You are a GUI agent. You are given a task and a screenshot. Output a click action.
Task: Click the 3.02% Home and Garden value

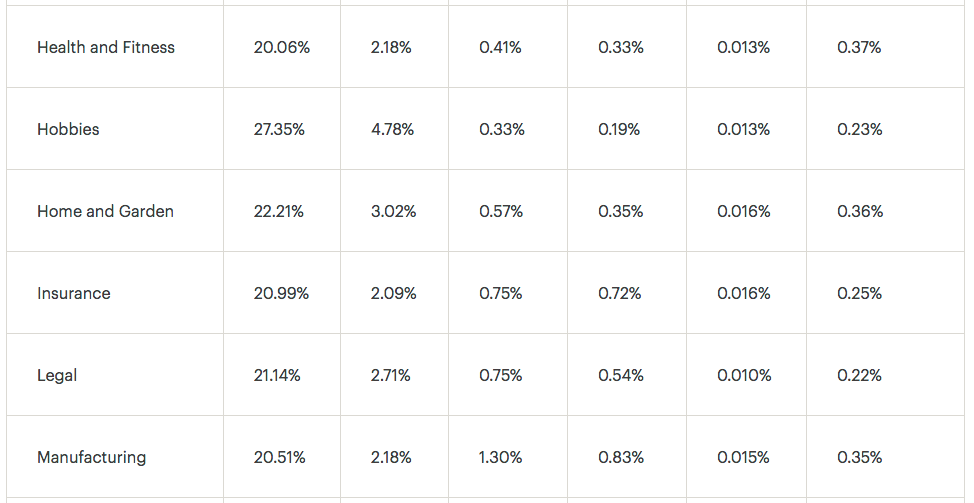point(394,211)
